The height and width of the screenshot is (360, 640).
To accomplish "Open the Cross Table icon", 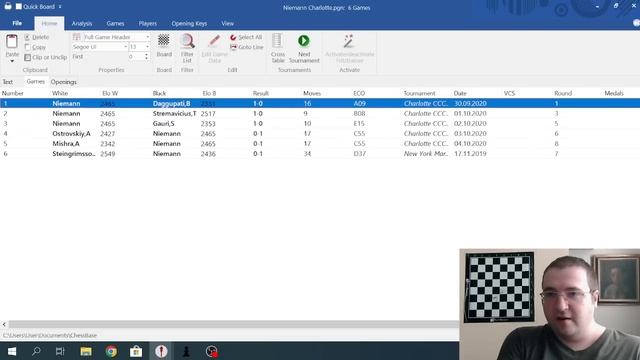I will pos(277,41).
